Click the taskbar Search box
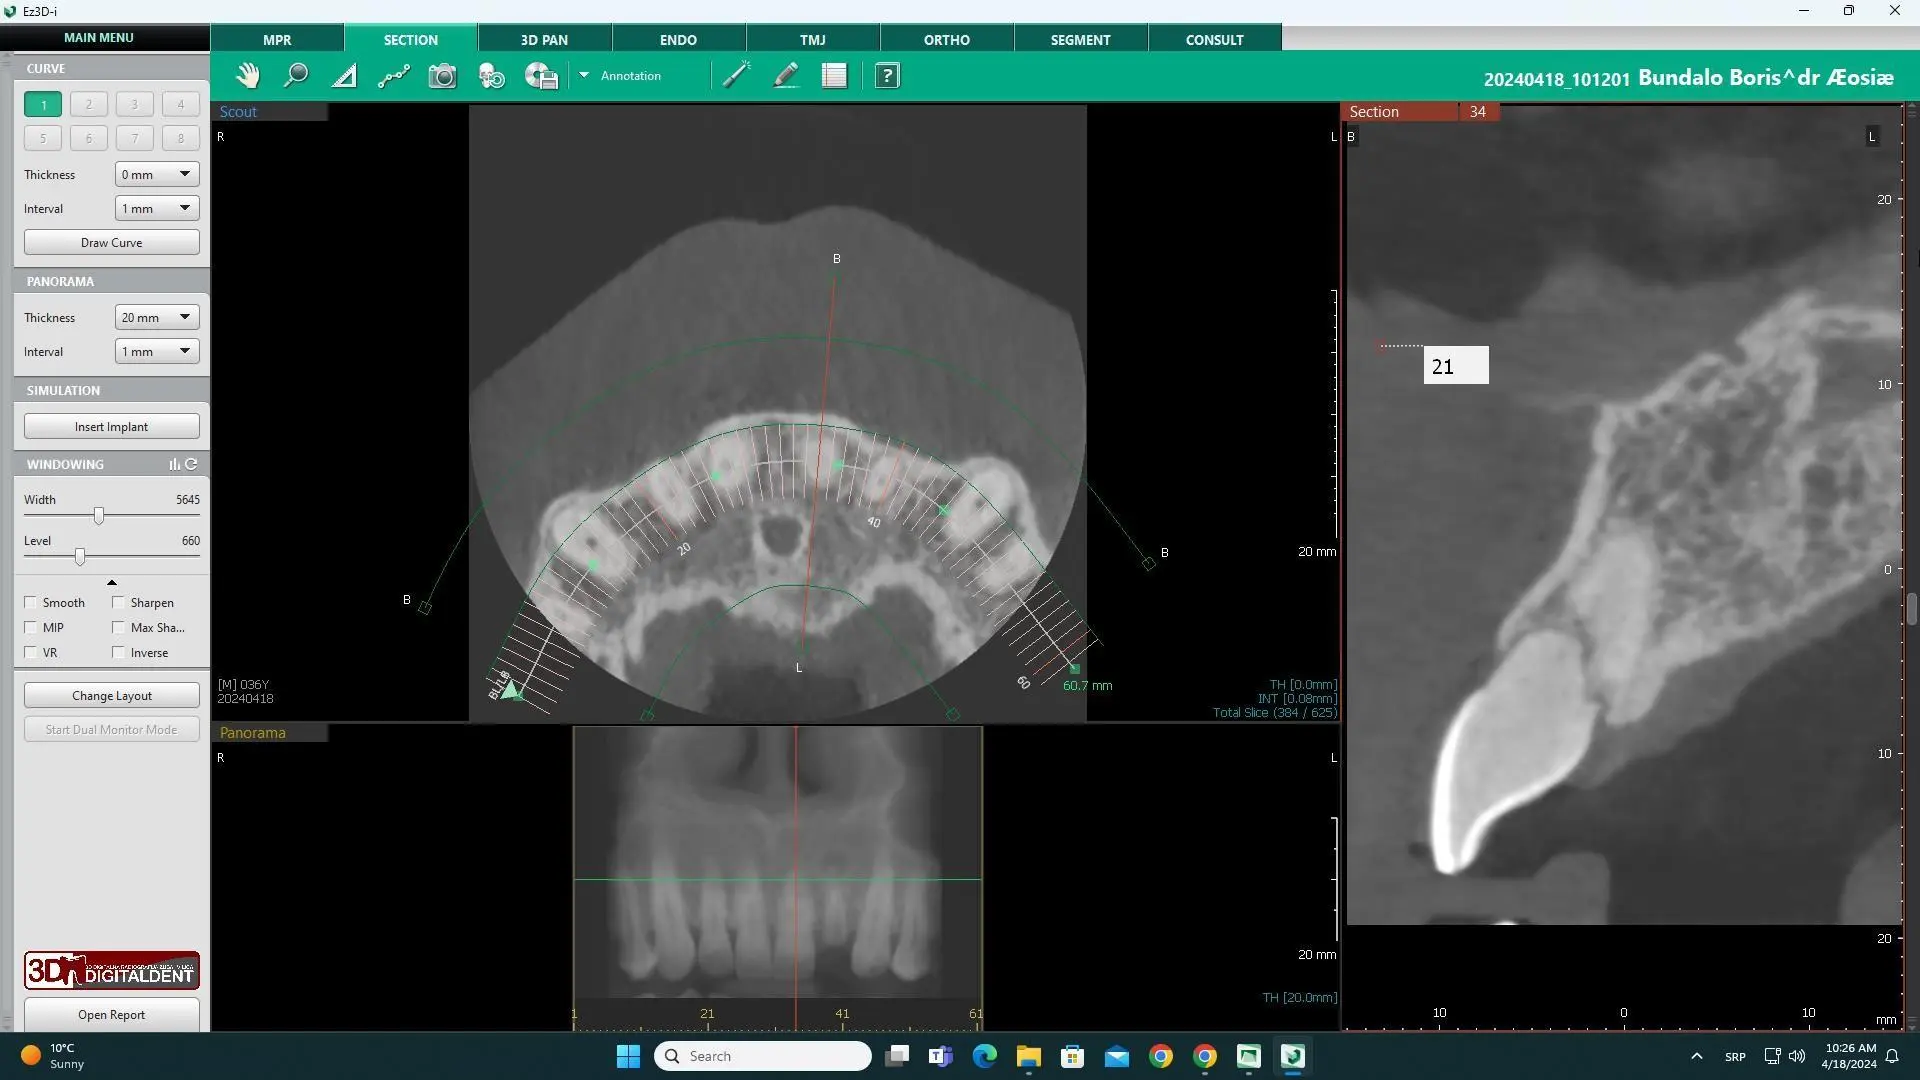The image size is (1920, 1080). pos(763,1056)
